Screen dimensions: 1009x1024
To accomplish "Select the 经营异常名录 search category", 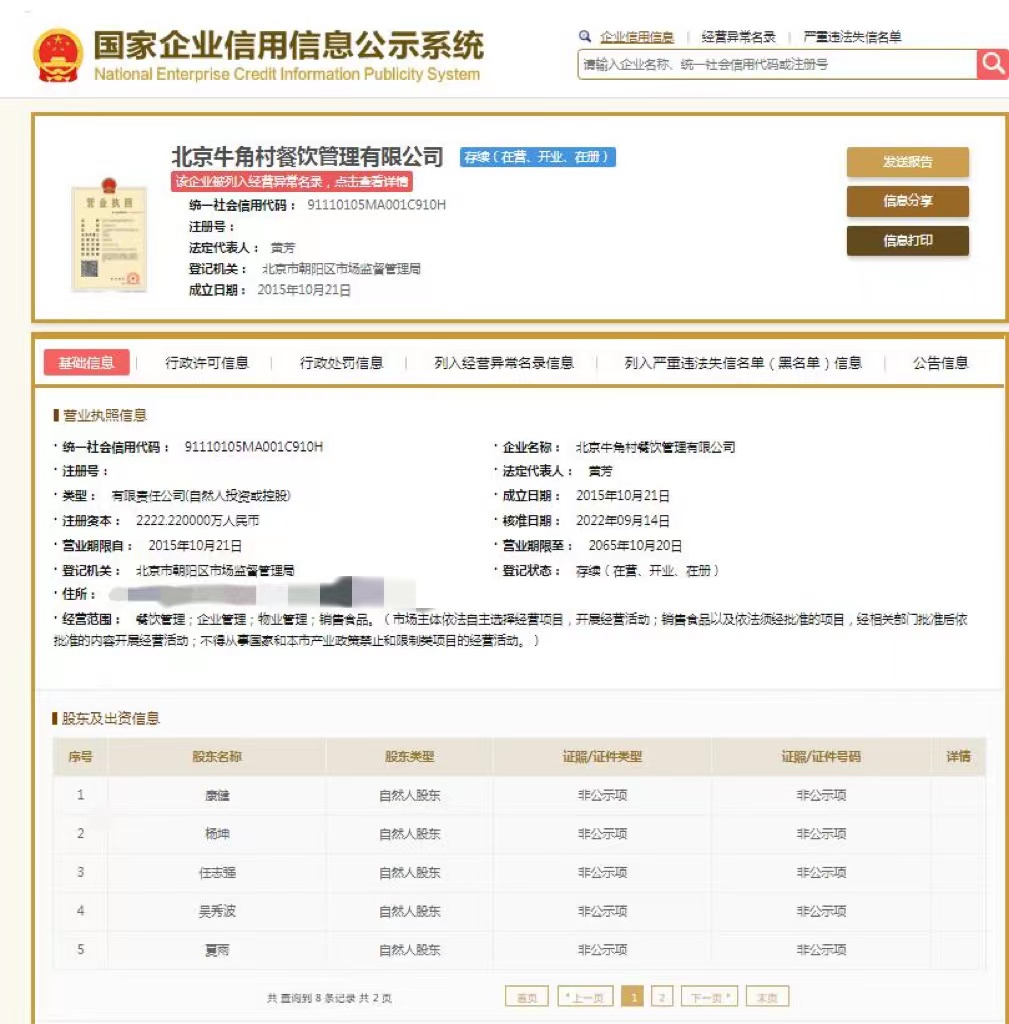I will coord(739,37).
